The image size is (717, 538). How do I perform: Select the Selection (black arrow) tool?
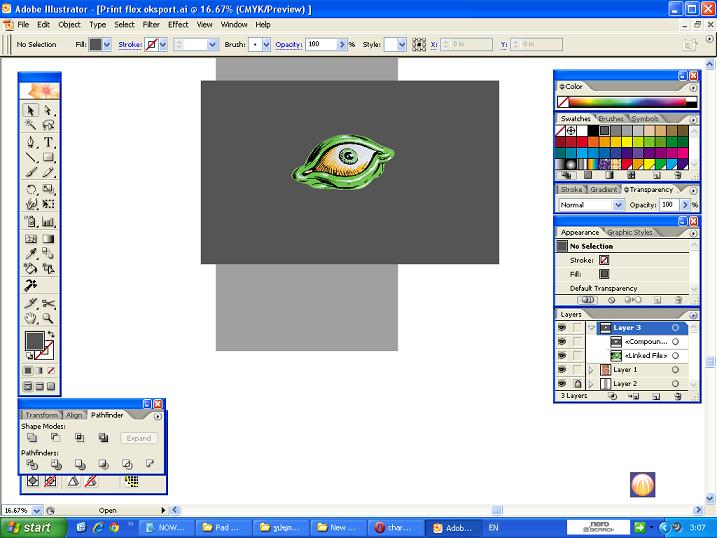point(31,111)
